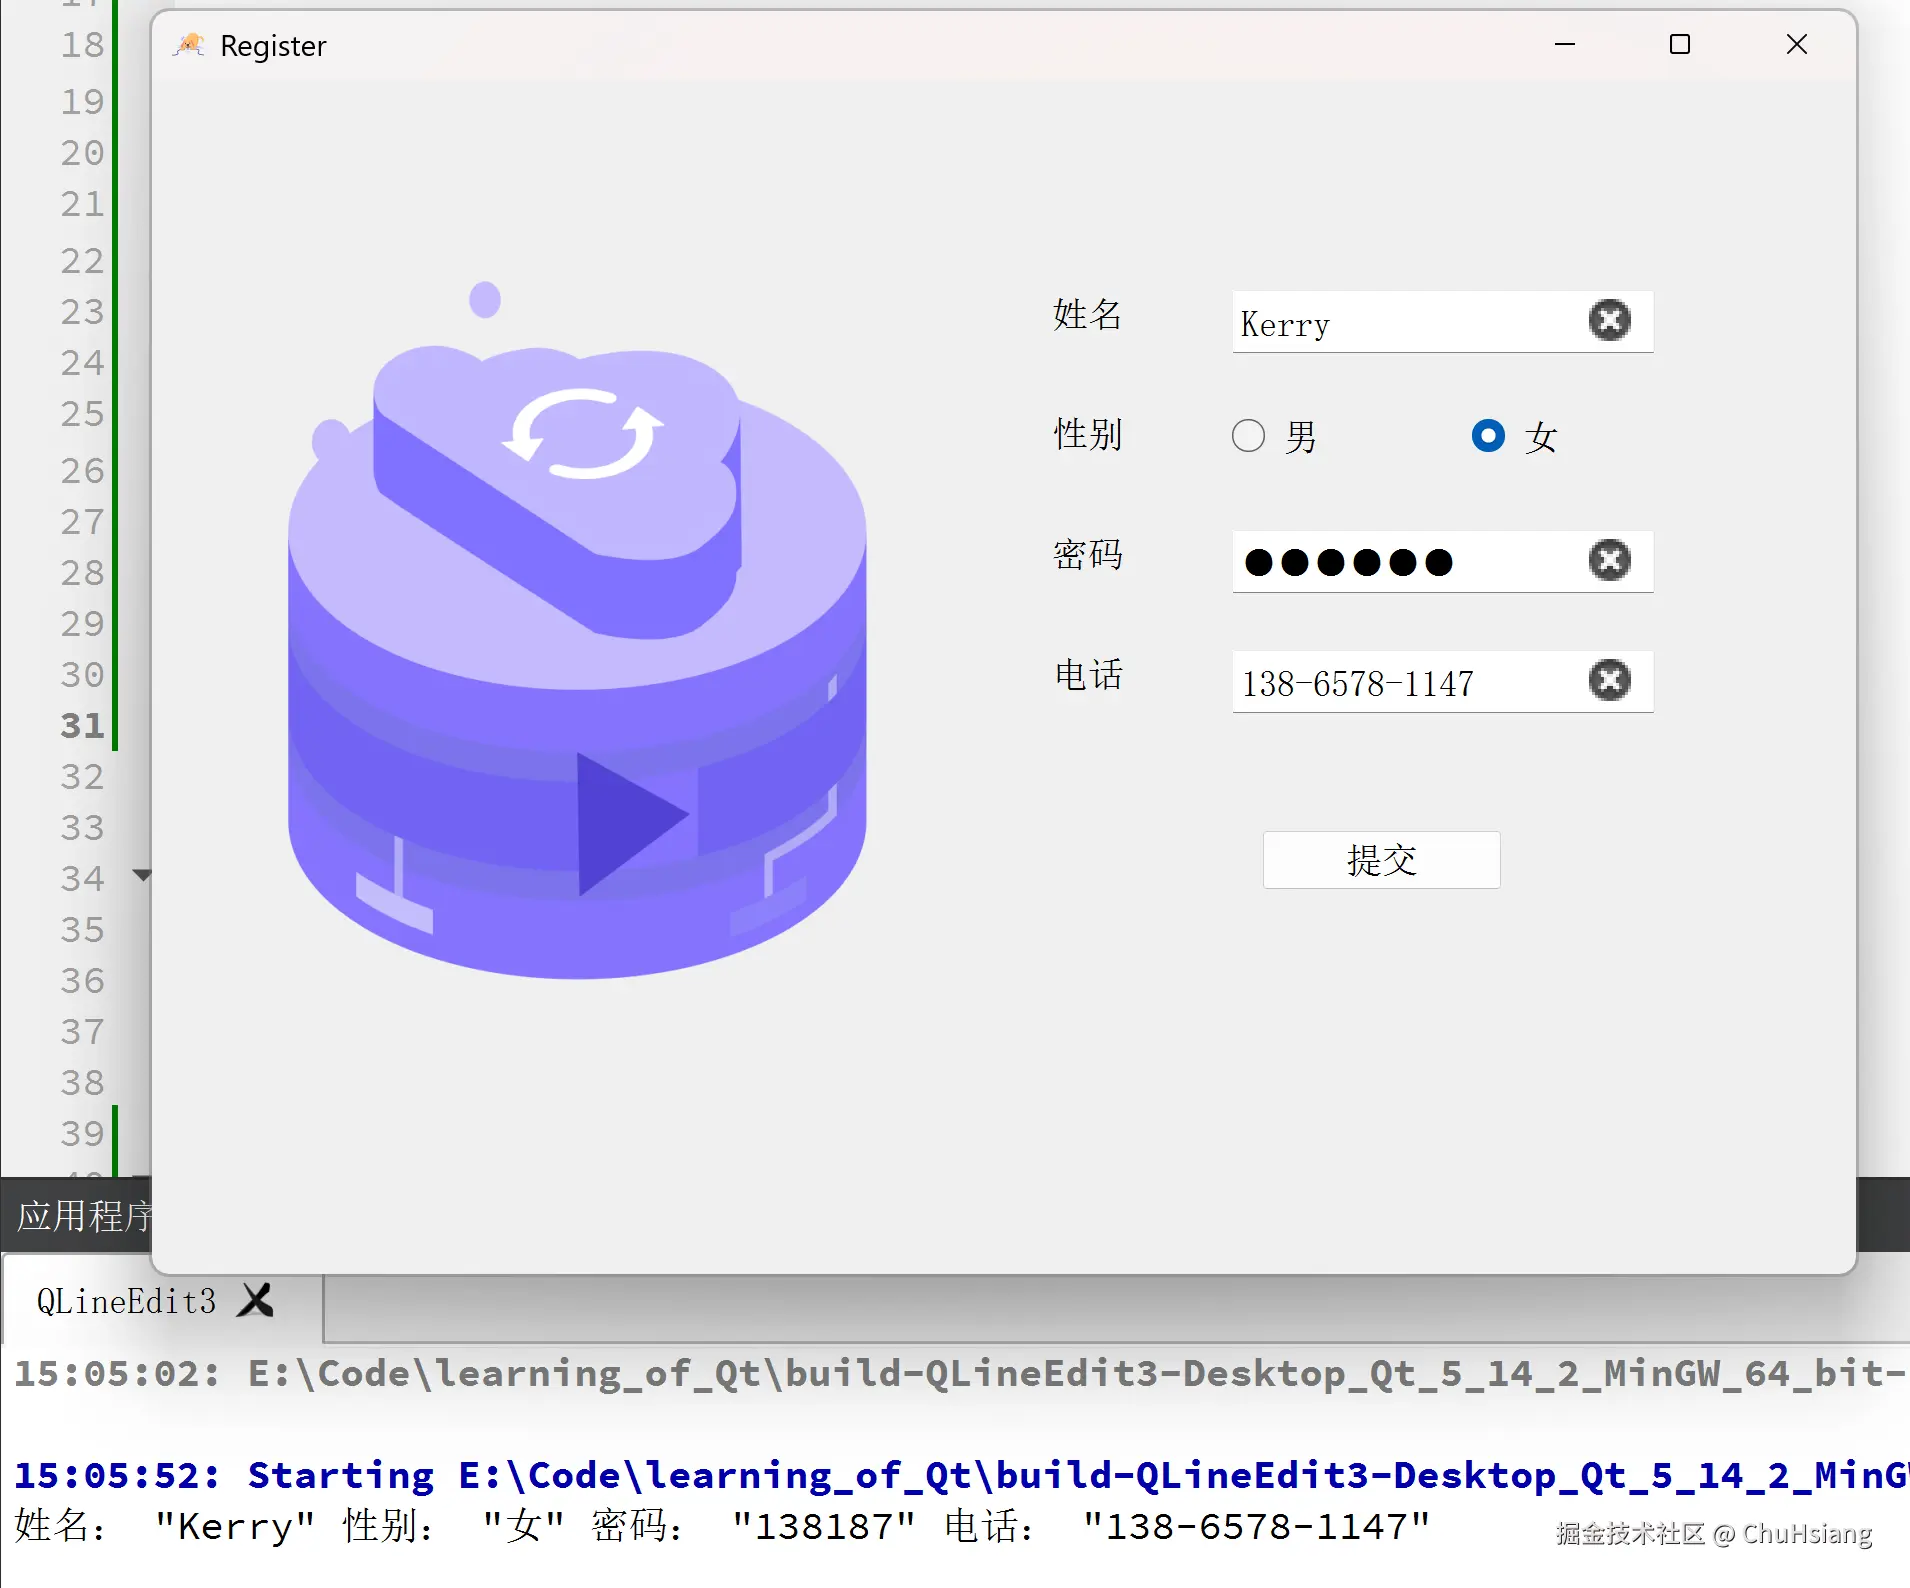
Task: Click the Register window title text
Action: click(x=273, y=46)
